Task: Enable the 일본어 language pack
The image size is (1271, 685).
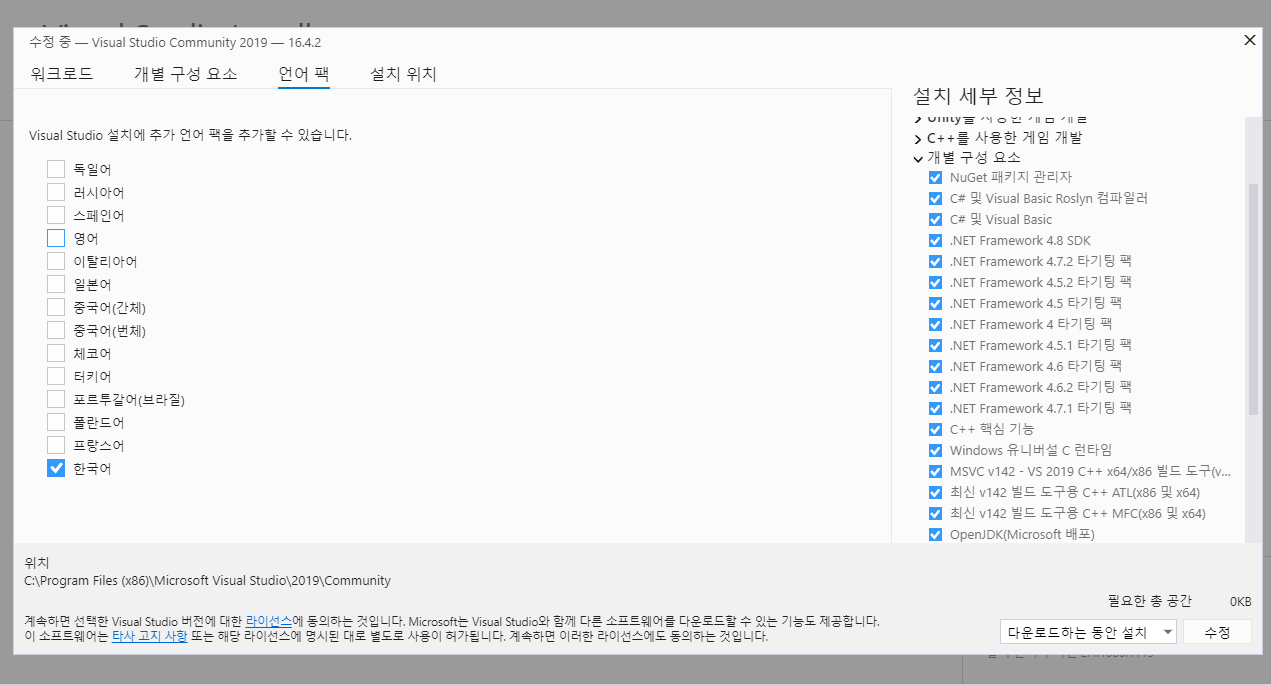Action: [56, 284]
